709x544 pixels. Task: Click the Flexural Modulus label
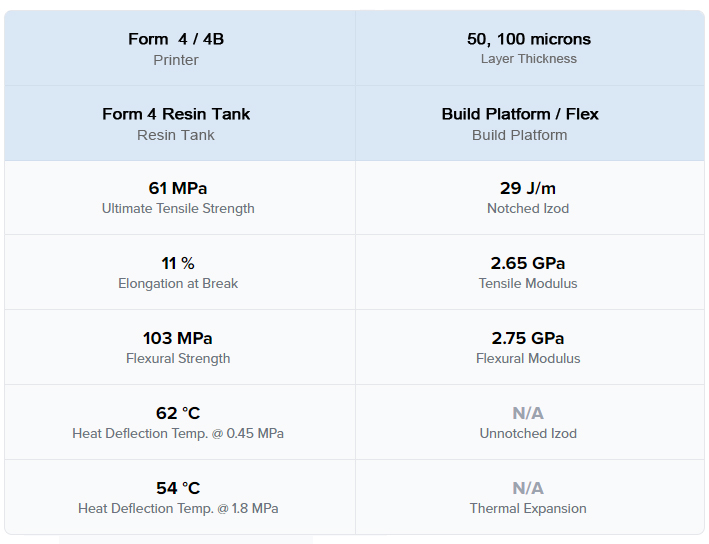click(x=528, y=359)
